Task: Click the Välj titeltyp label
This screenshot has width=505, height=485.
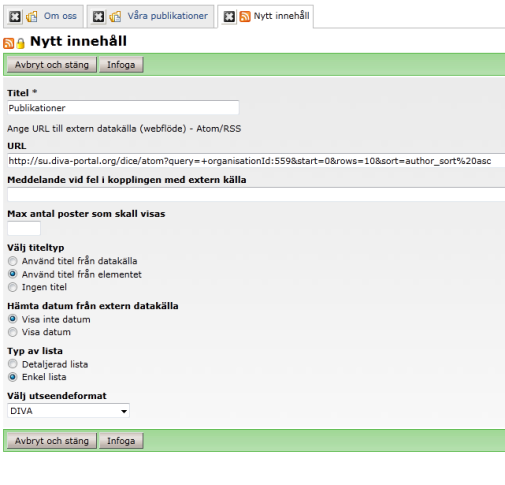Action: click(36, 248)
